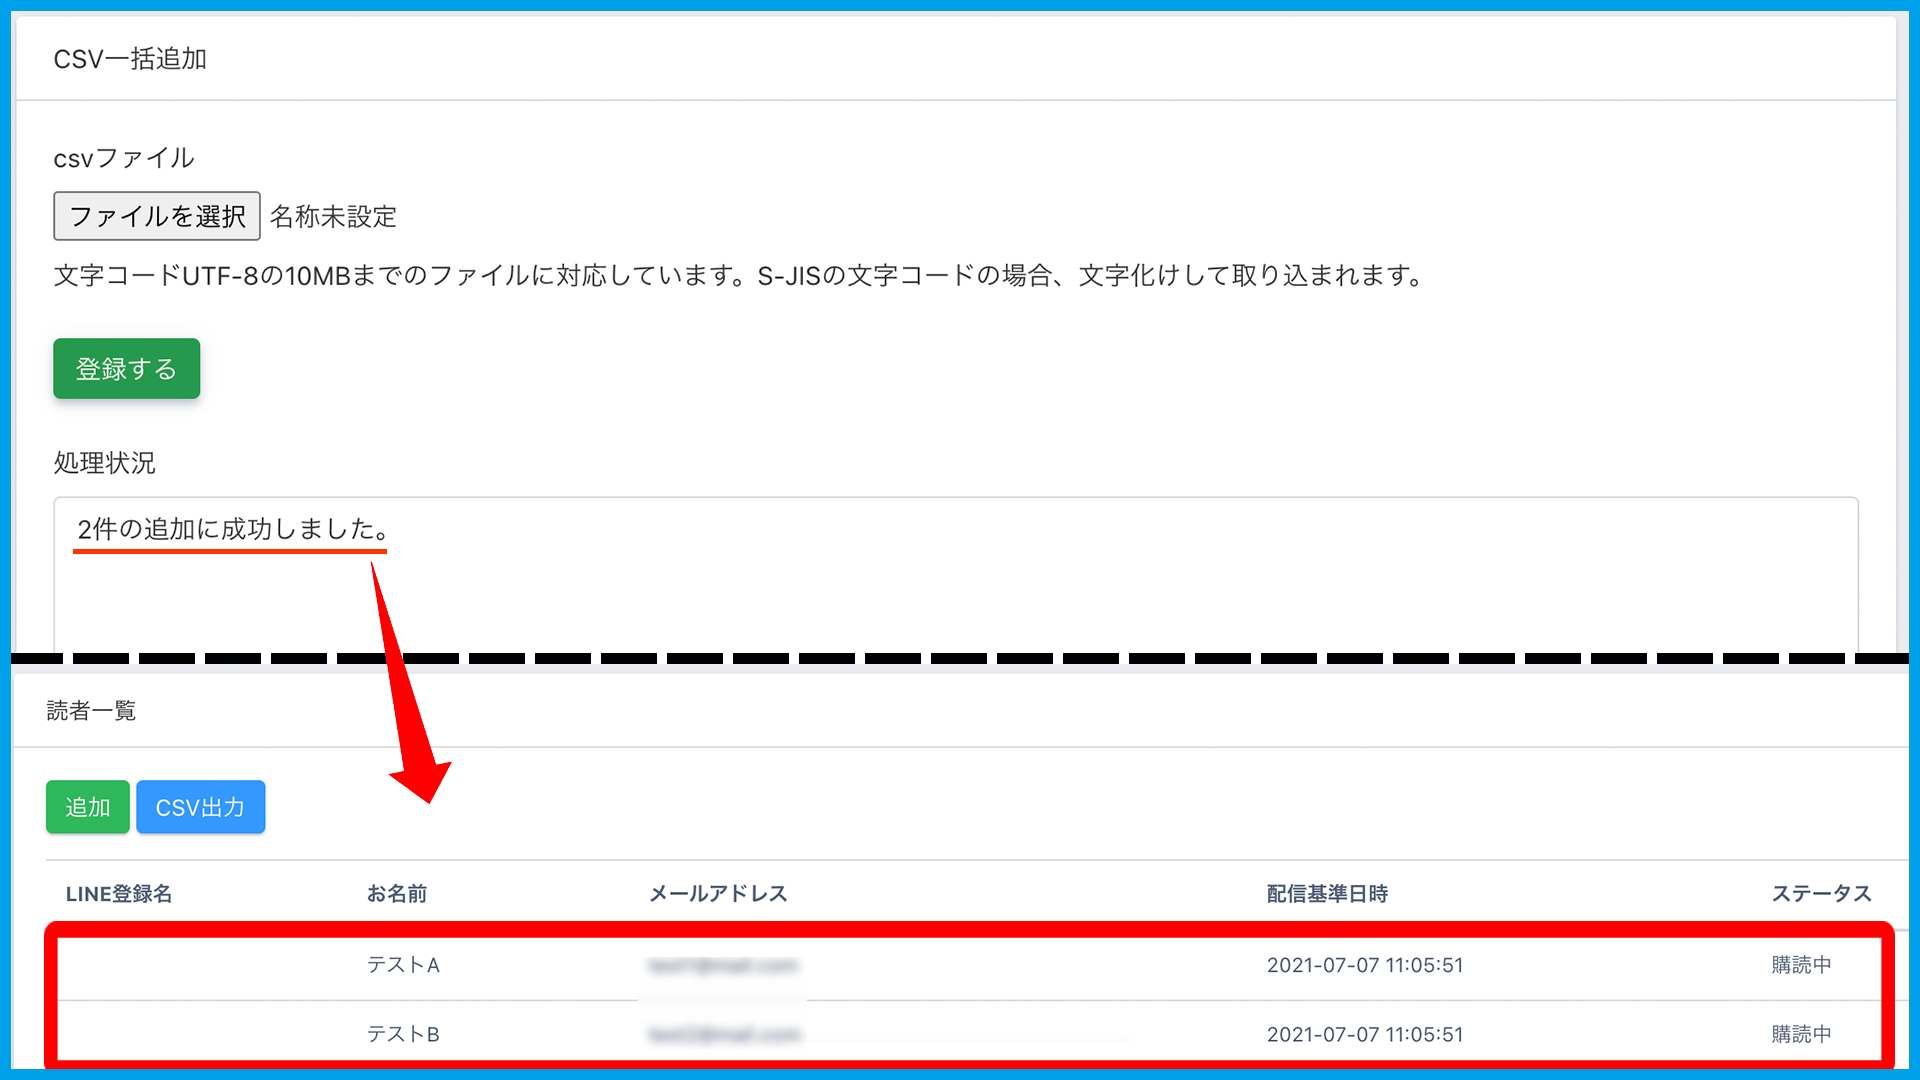
Task: Click the 2件の追加に成功しました message text
Action: pyautogui.click(x=232, y=529)
